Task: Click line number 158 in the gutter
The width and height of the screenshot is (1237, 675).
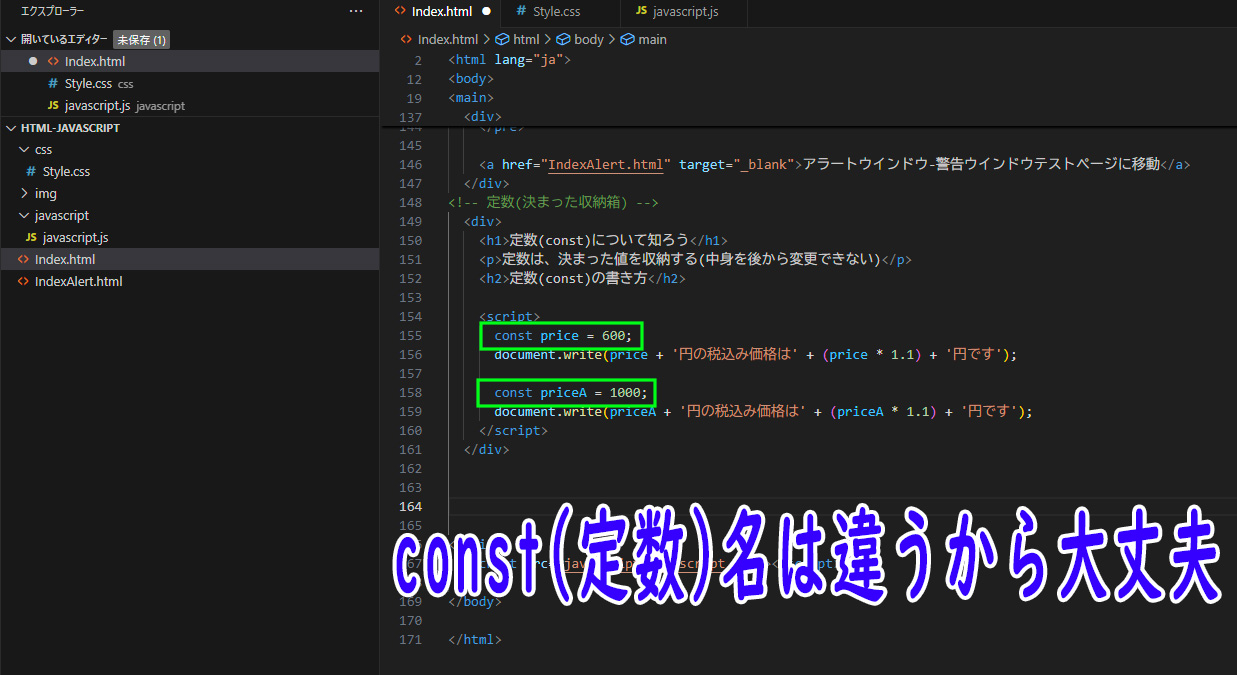Action: [410, 393]
